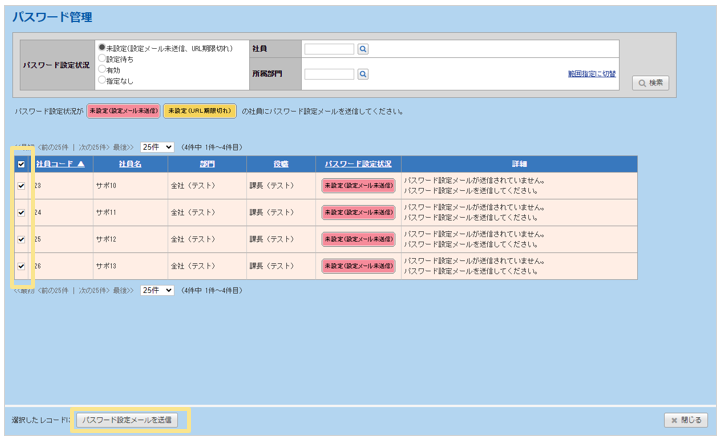Uncheck the checkbox for employee サポ13
The image size is (720, 439).
pyautogui.click(x=21, y=266)
